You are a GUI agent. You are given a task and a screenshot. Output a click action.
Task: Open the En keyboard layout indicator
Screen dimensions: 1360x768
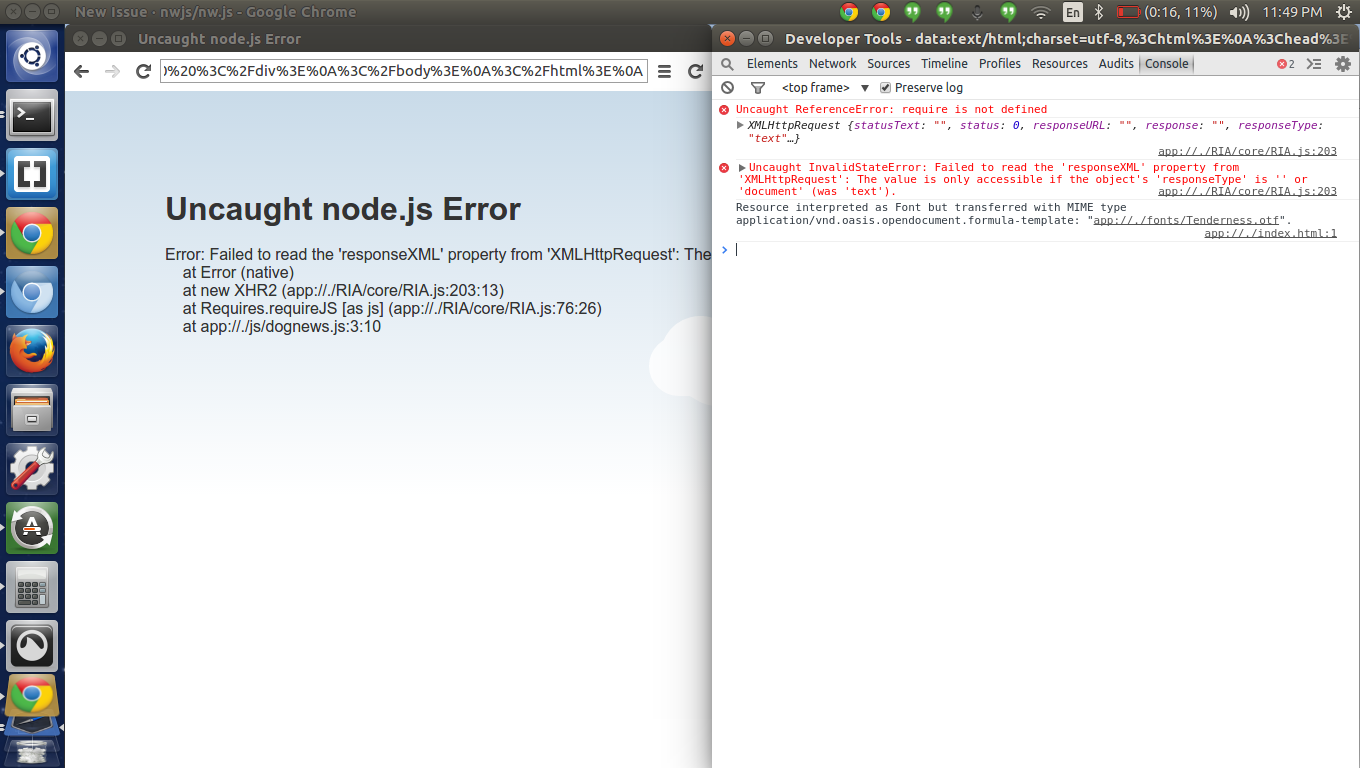point(1072,12)
